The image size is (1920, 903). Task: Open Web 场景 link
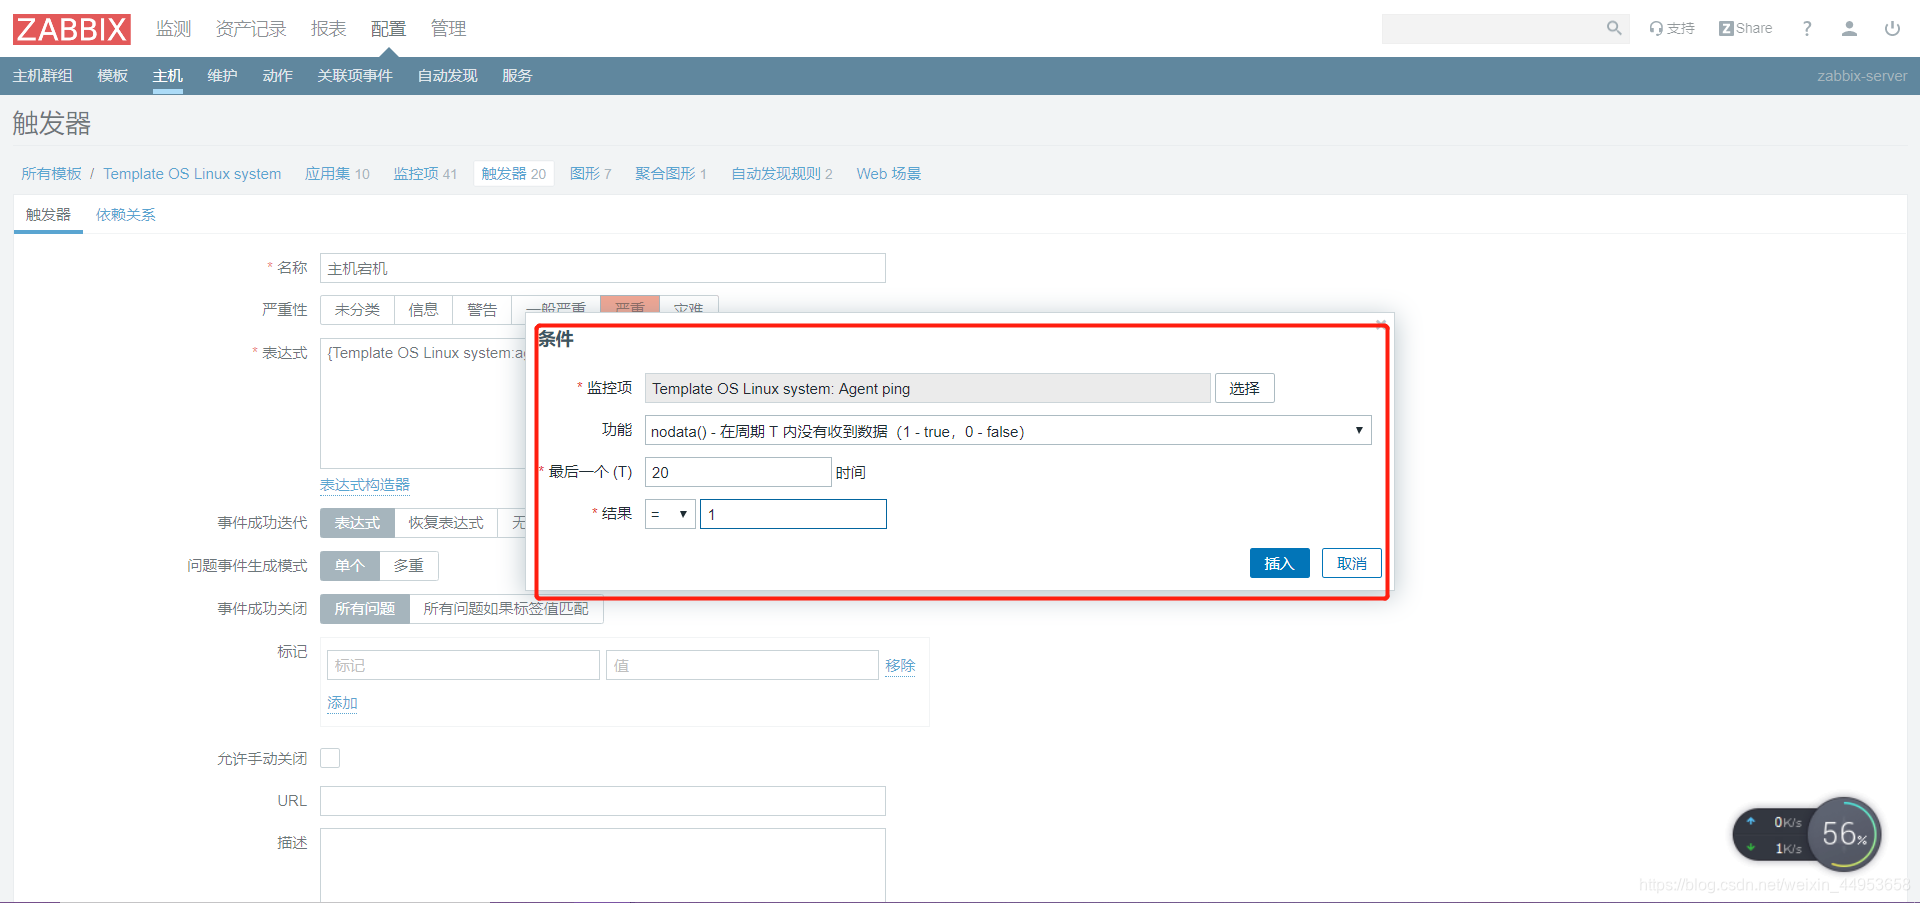(888, 174)
